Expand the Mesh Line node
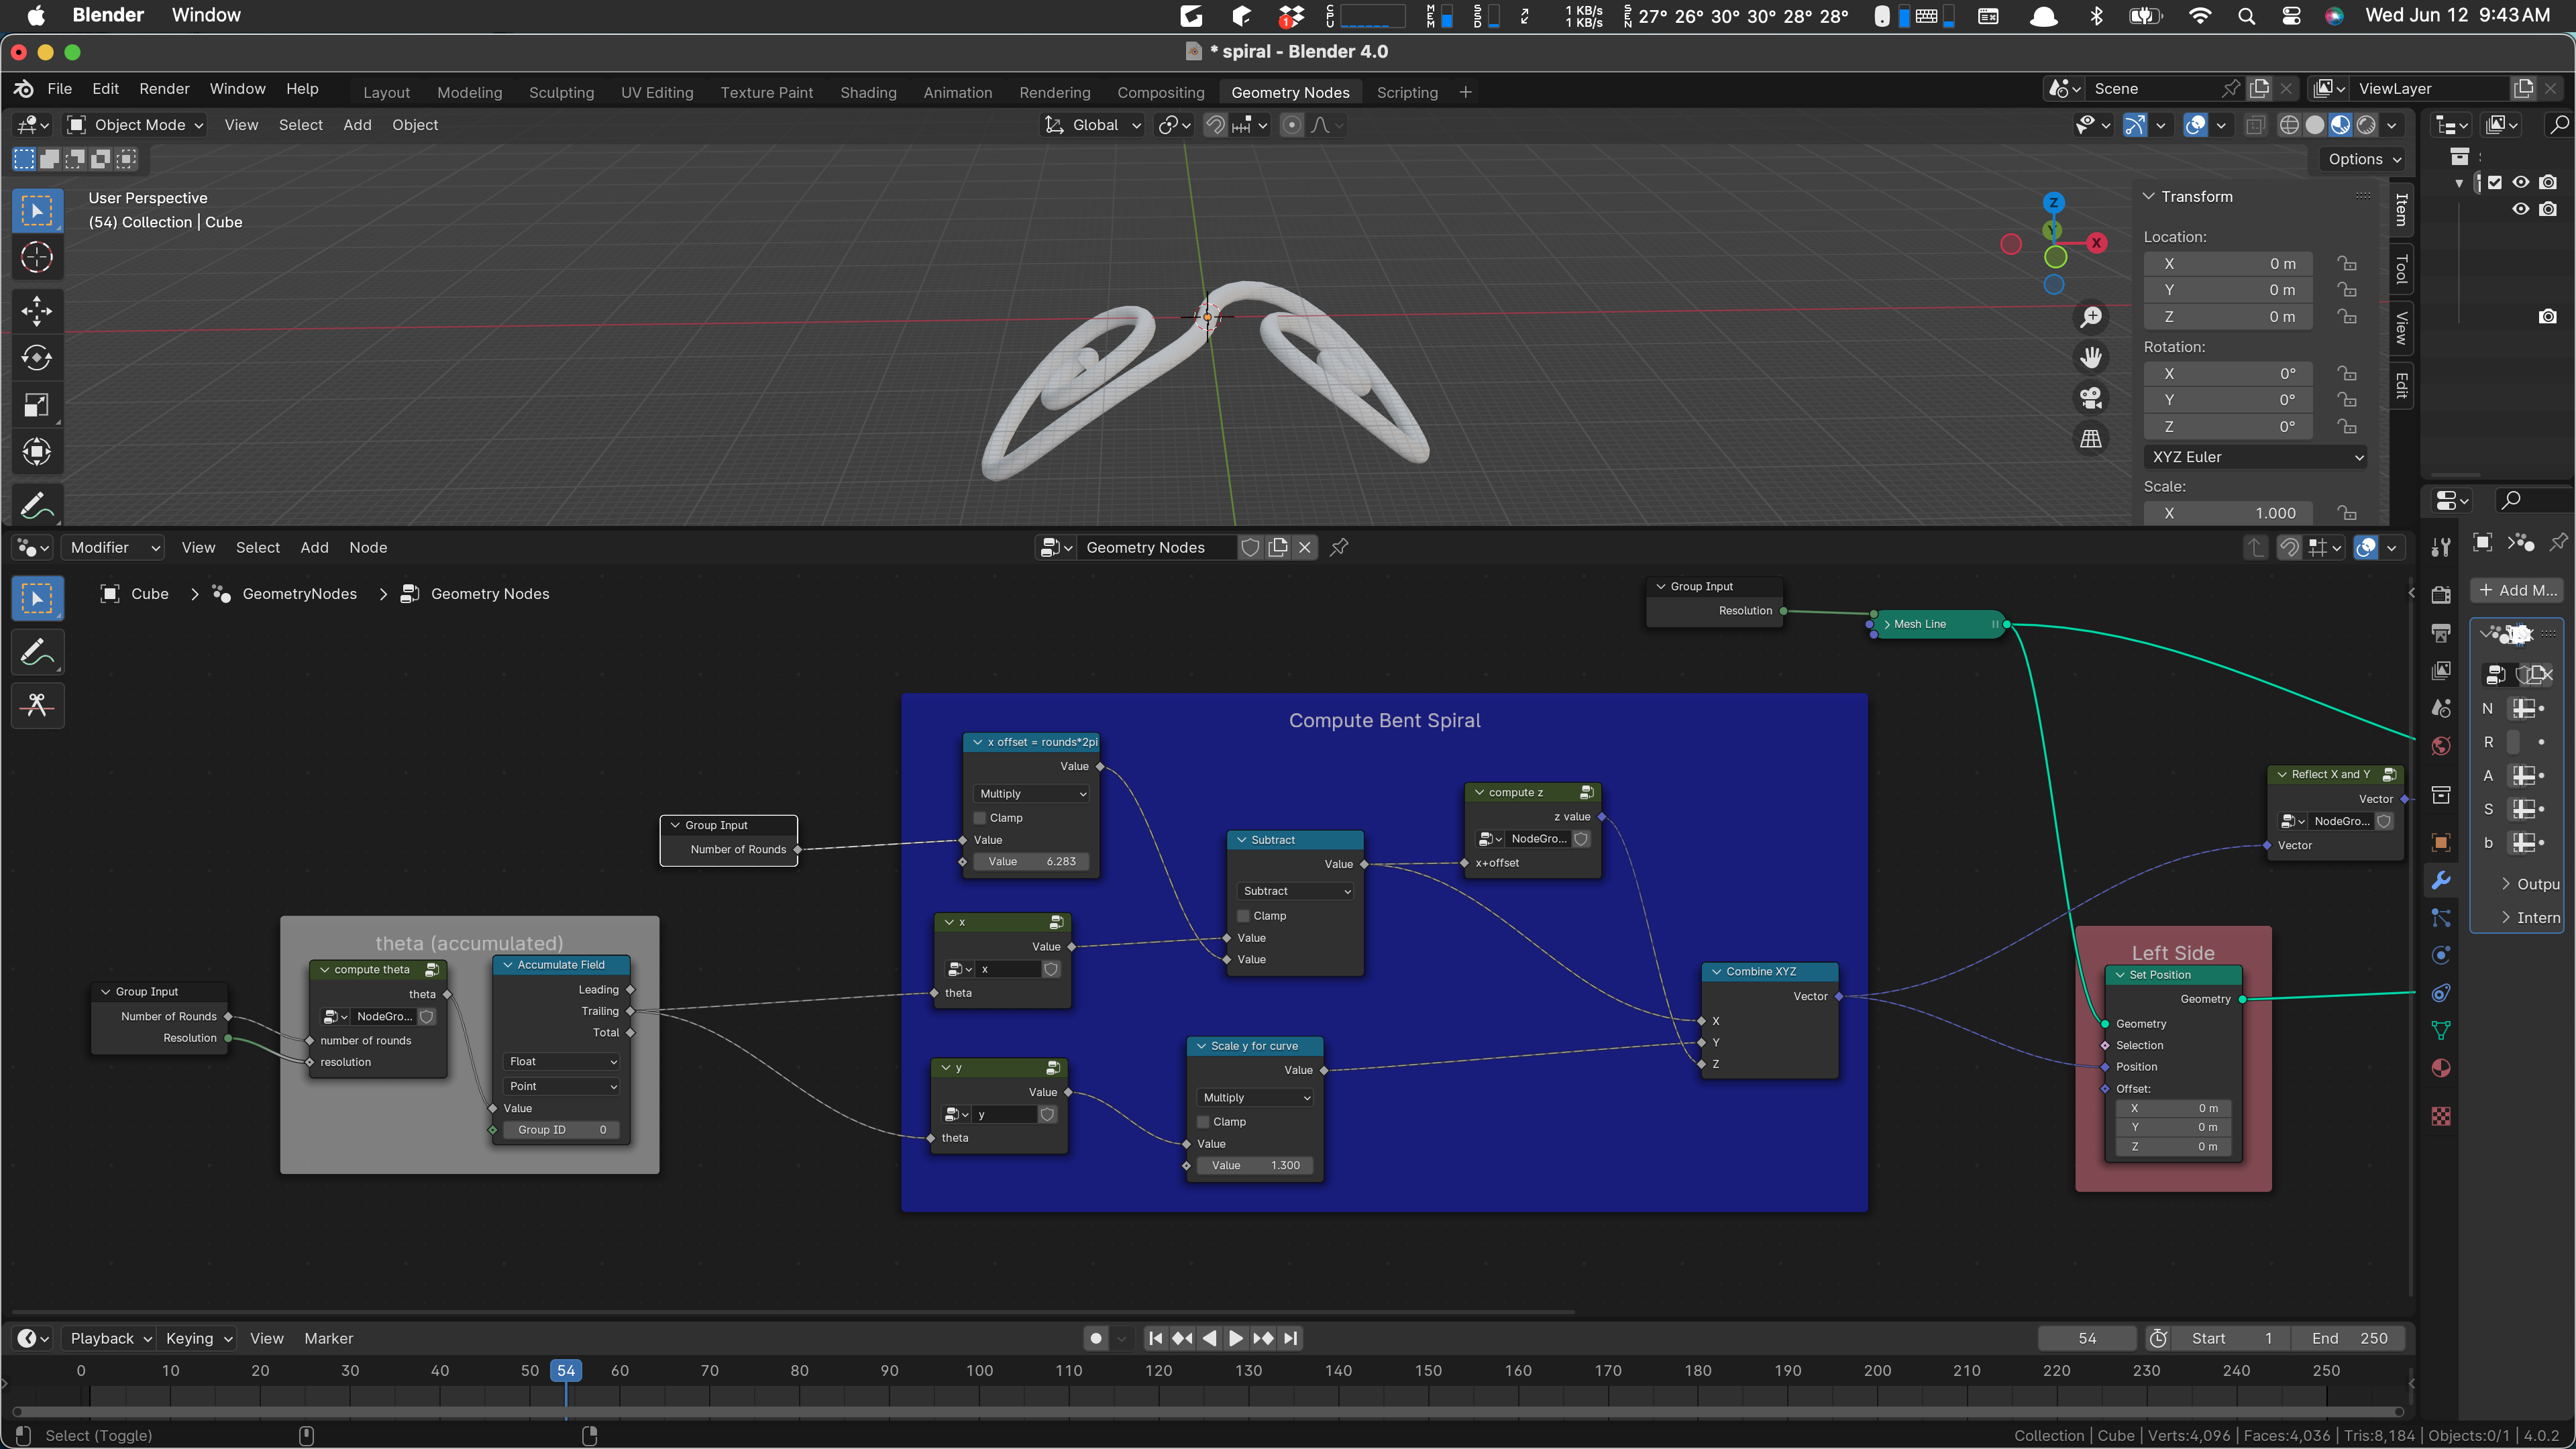Screen dimensions: 2576x1449 pyautogui.click(x=1887, y=624)
